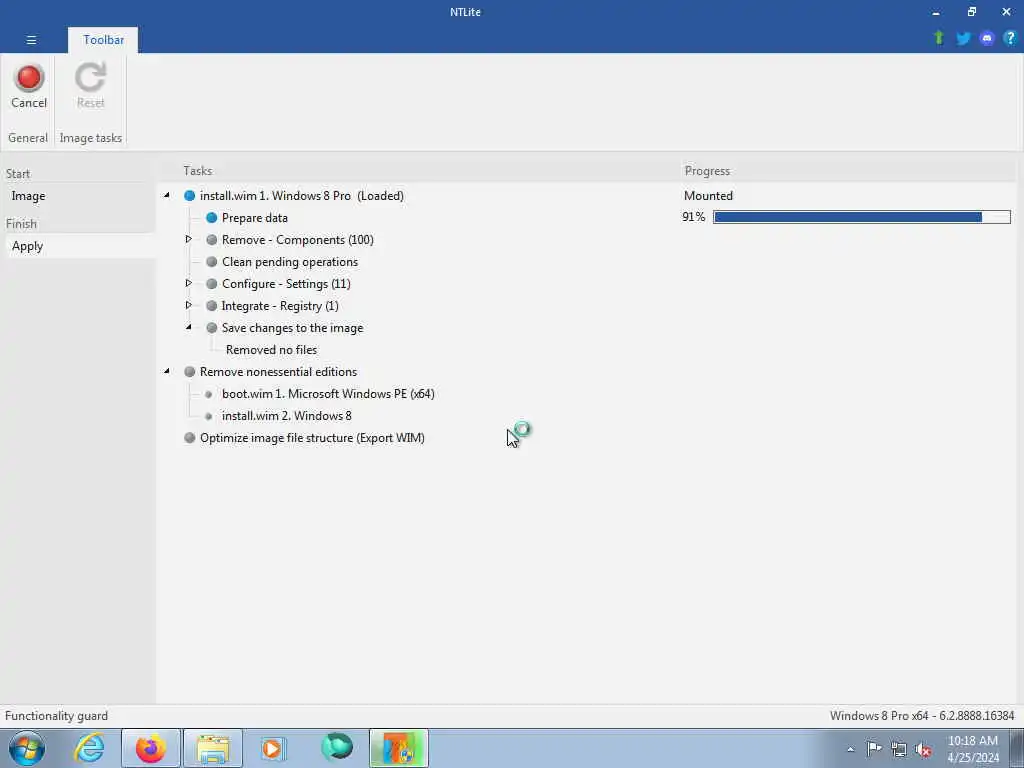Click the muted volume tray icon
Image resolution: width=1024 pixels, height=768 pixels.
point(923,749)
